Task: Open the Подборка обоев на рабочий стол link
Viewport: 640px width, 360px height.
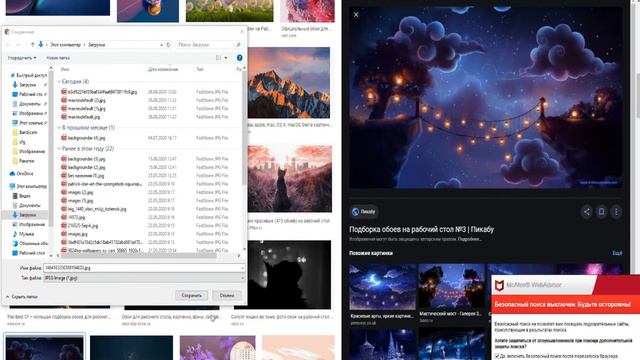Action: 422,229
